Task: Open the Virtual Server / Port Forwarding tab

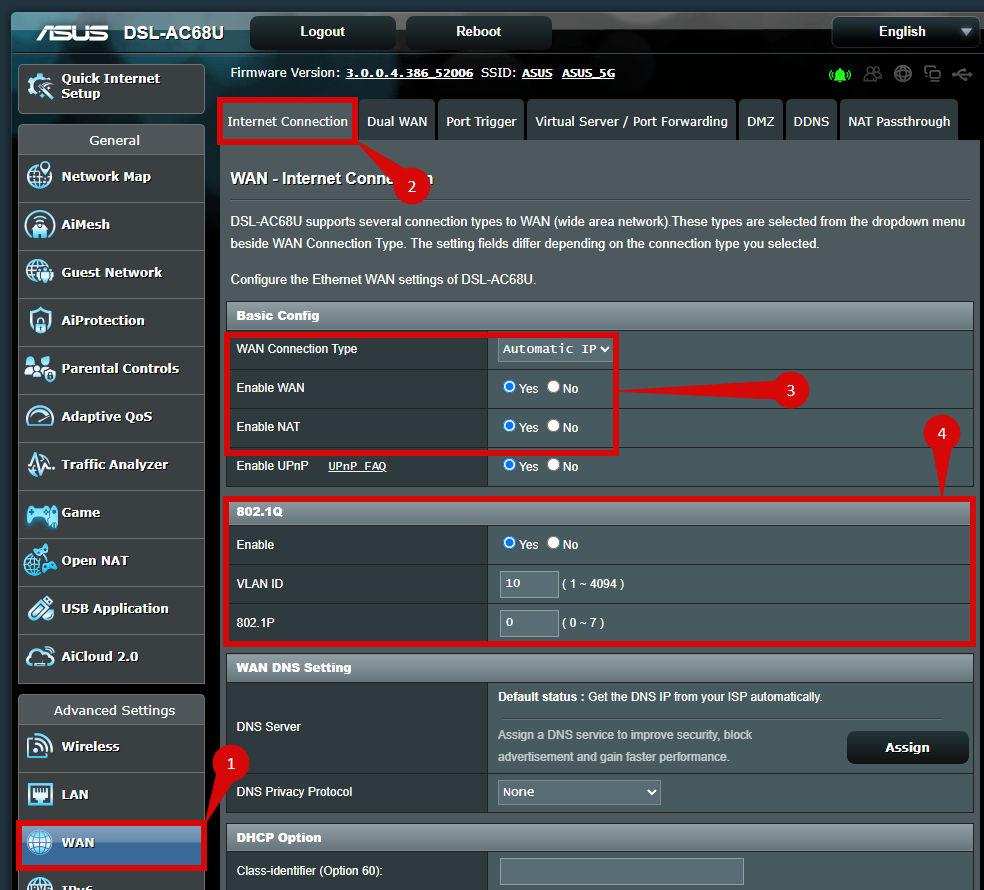Action: [x=631, y=122]
